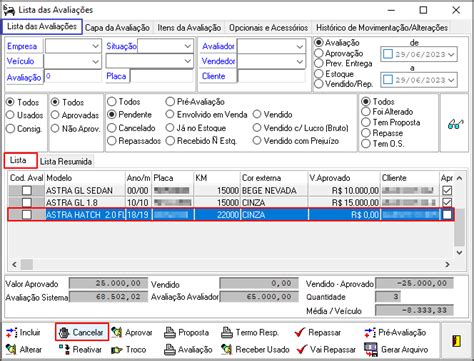Viewport: 474px width, 361px height.
Task: Click the Cancelar hand icon
Action: pos(64,332)
